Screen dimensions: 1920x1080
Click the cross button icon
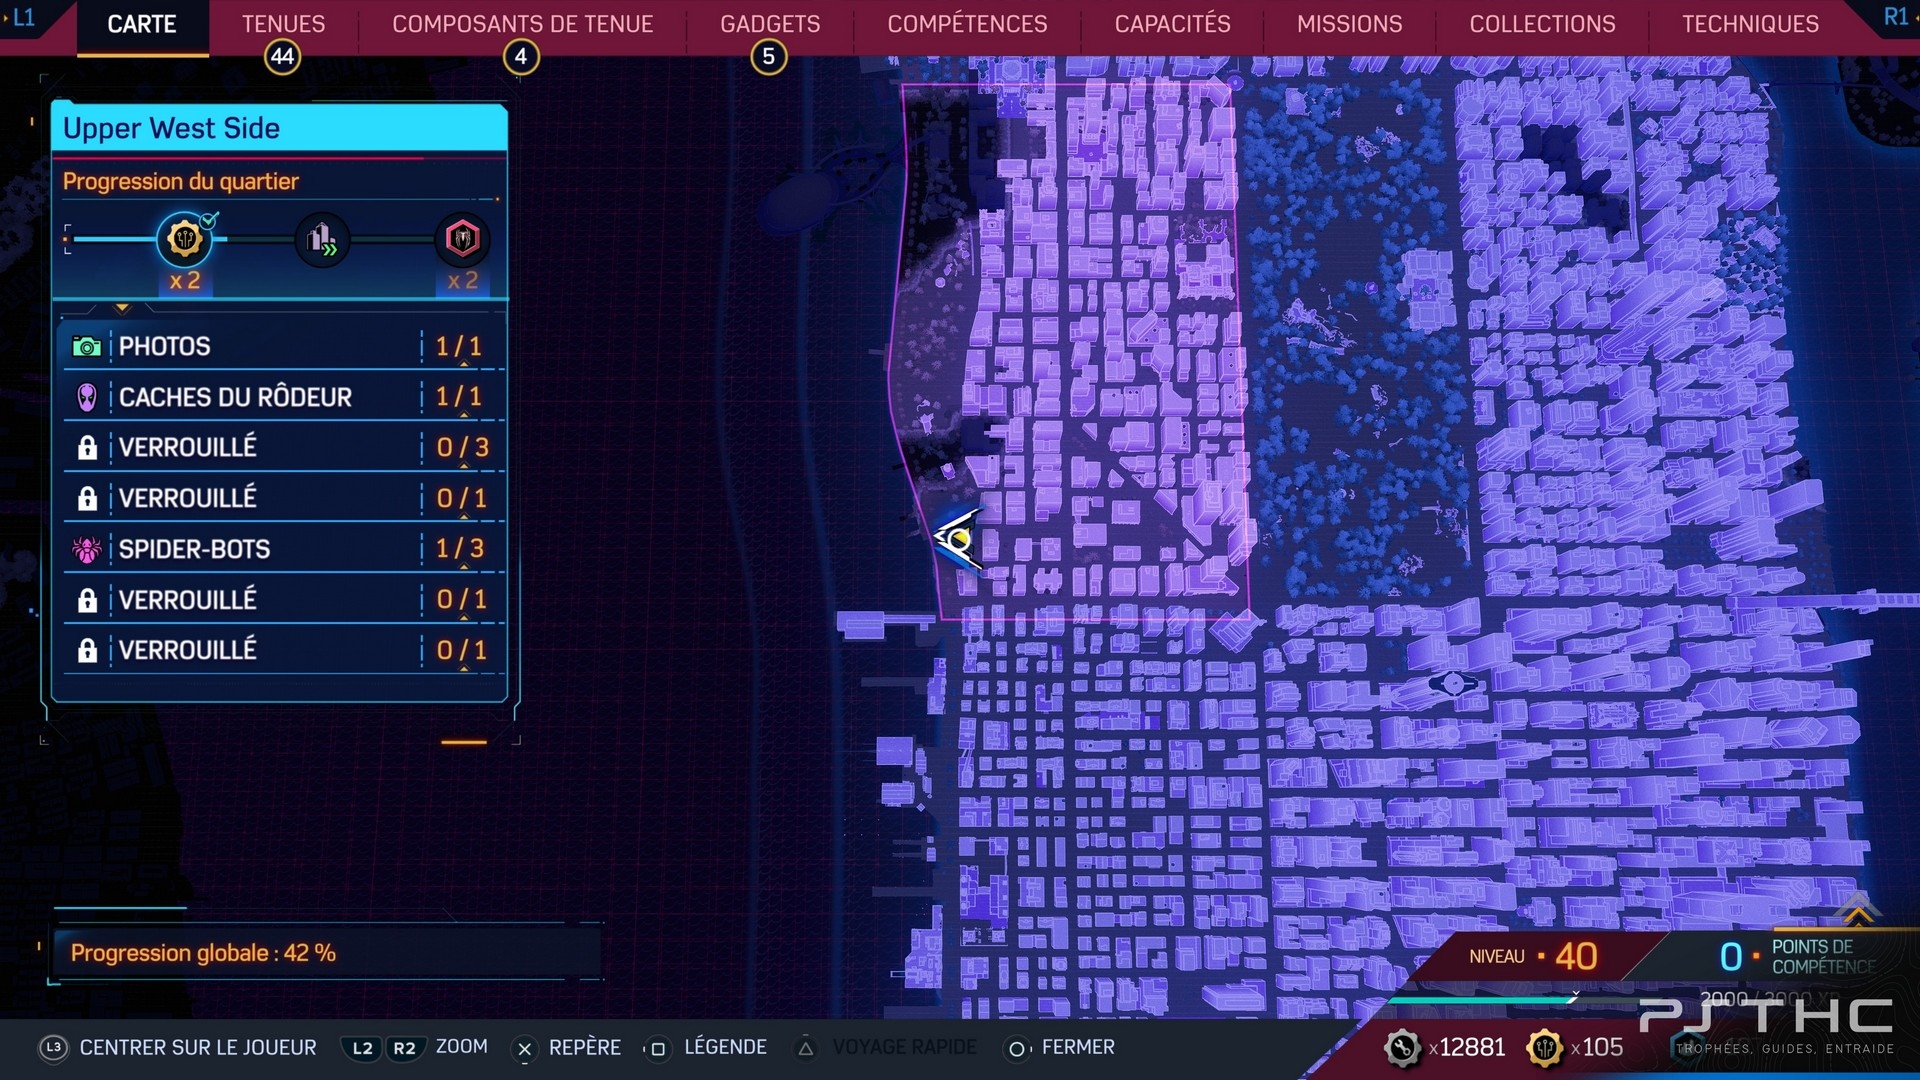(524, 1048)
